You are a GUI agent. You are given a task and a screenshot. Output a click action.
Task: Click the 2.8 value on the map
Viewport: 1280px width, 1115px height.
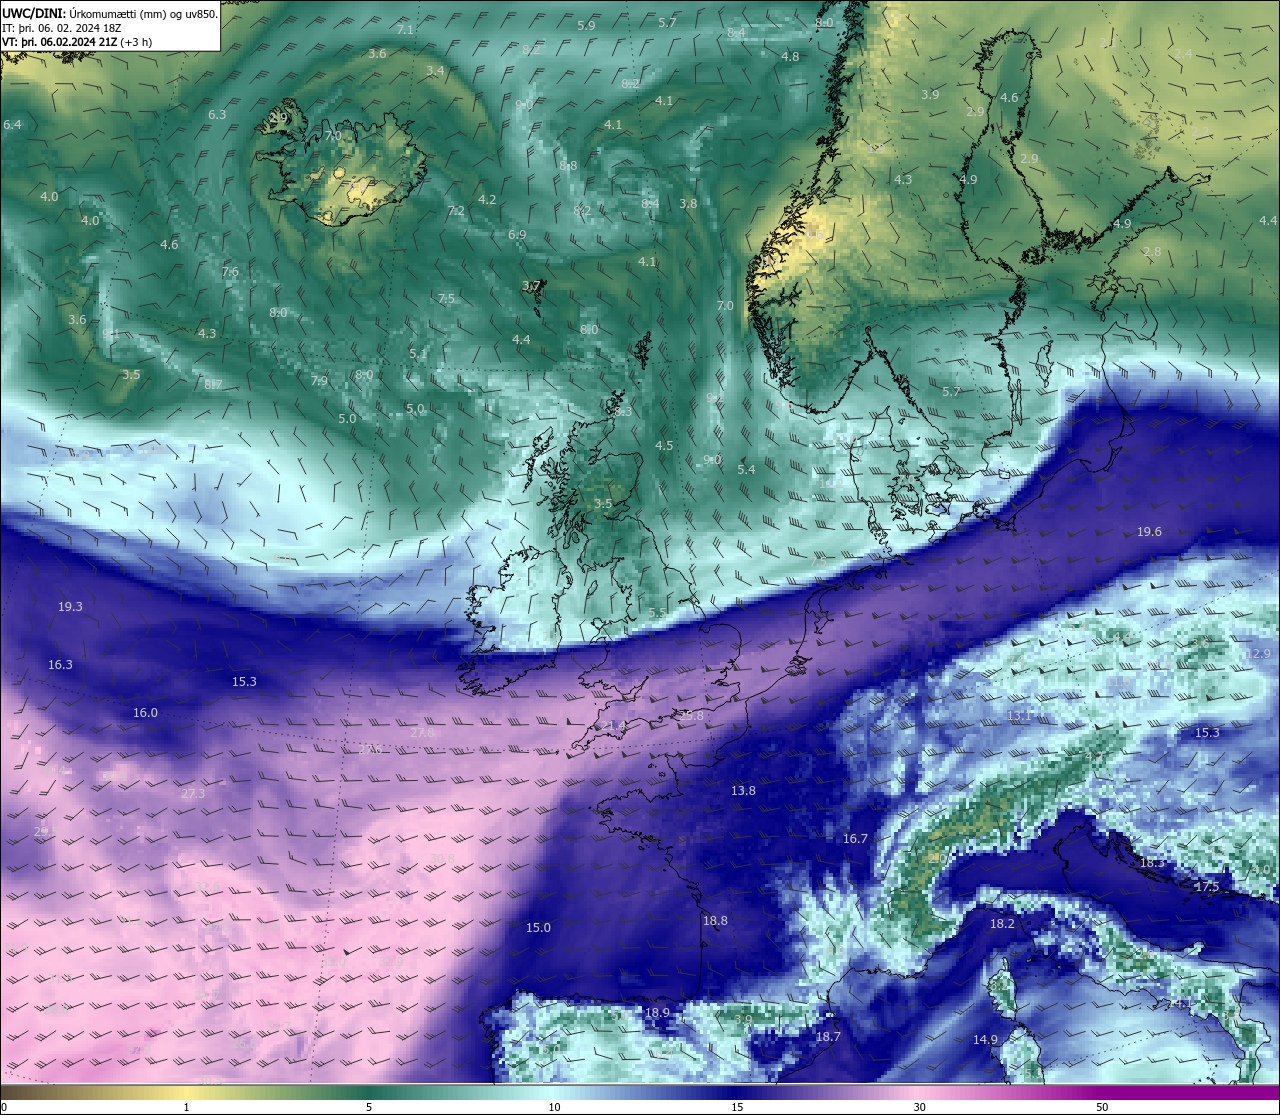coord(1152,252)
